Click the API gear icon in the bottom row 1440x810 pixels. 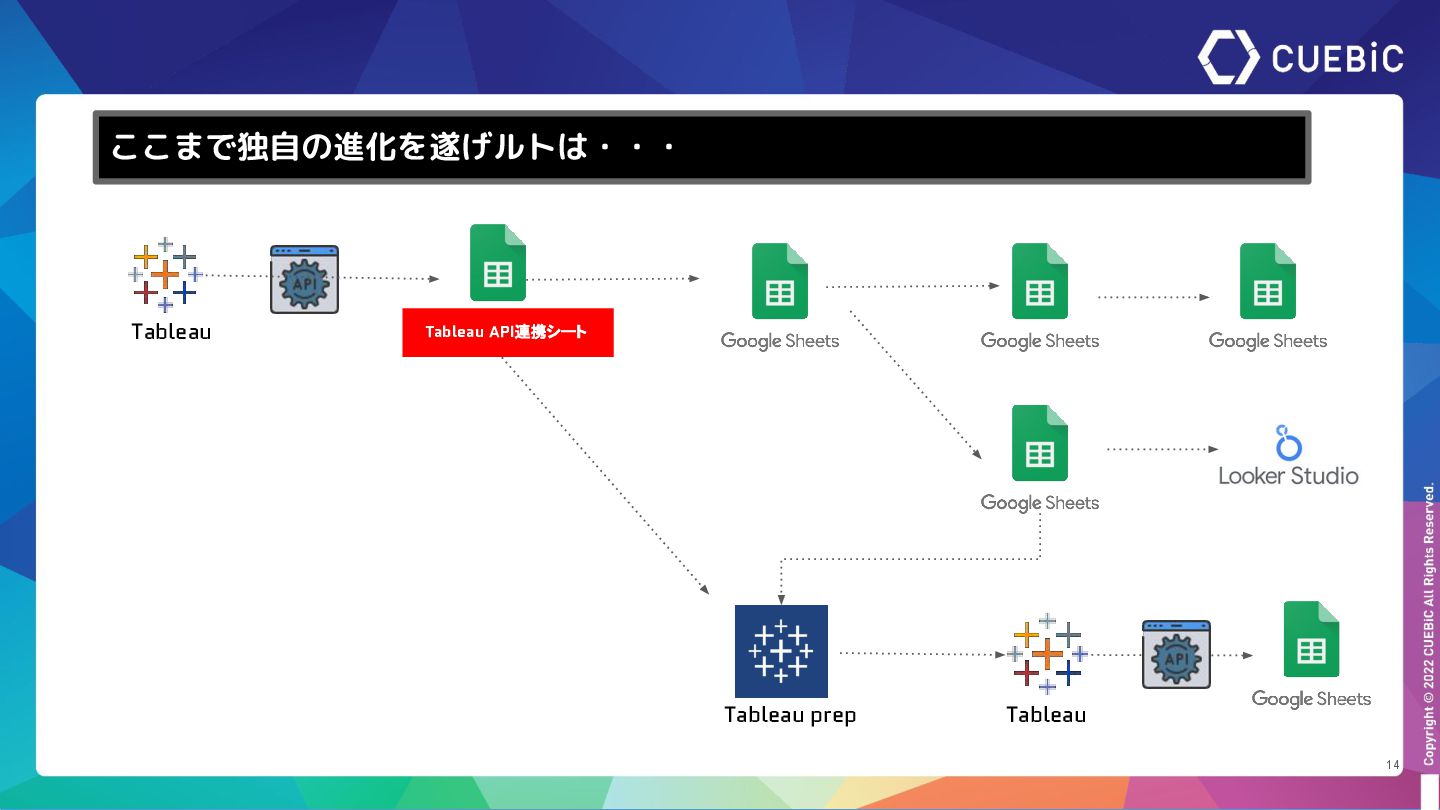click(x=1176, y=654)
